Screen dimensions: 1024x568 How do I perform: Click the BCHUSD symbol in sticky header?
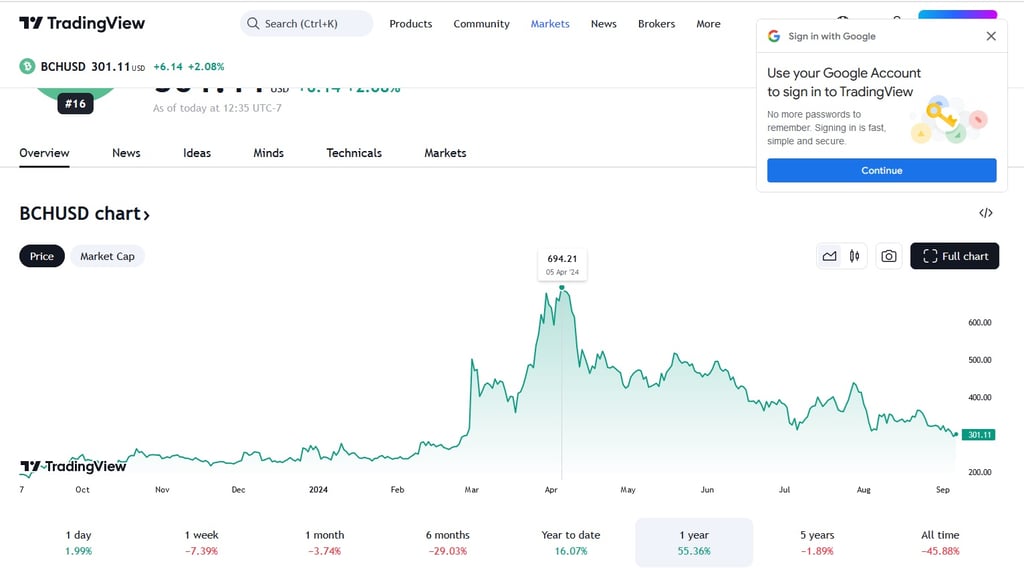coord(63,67)
